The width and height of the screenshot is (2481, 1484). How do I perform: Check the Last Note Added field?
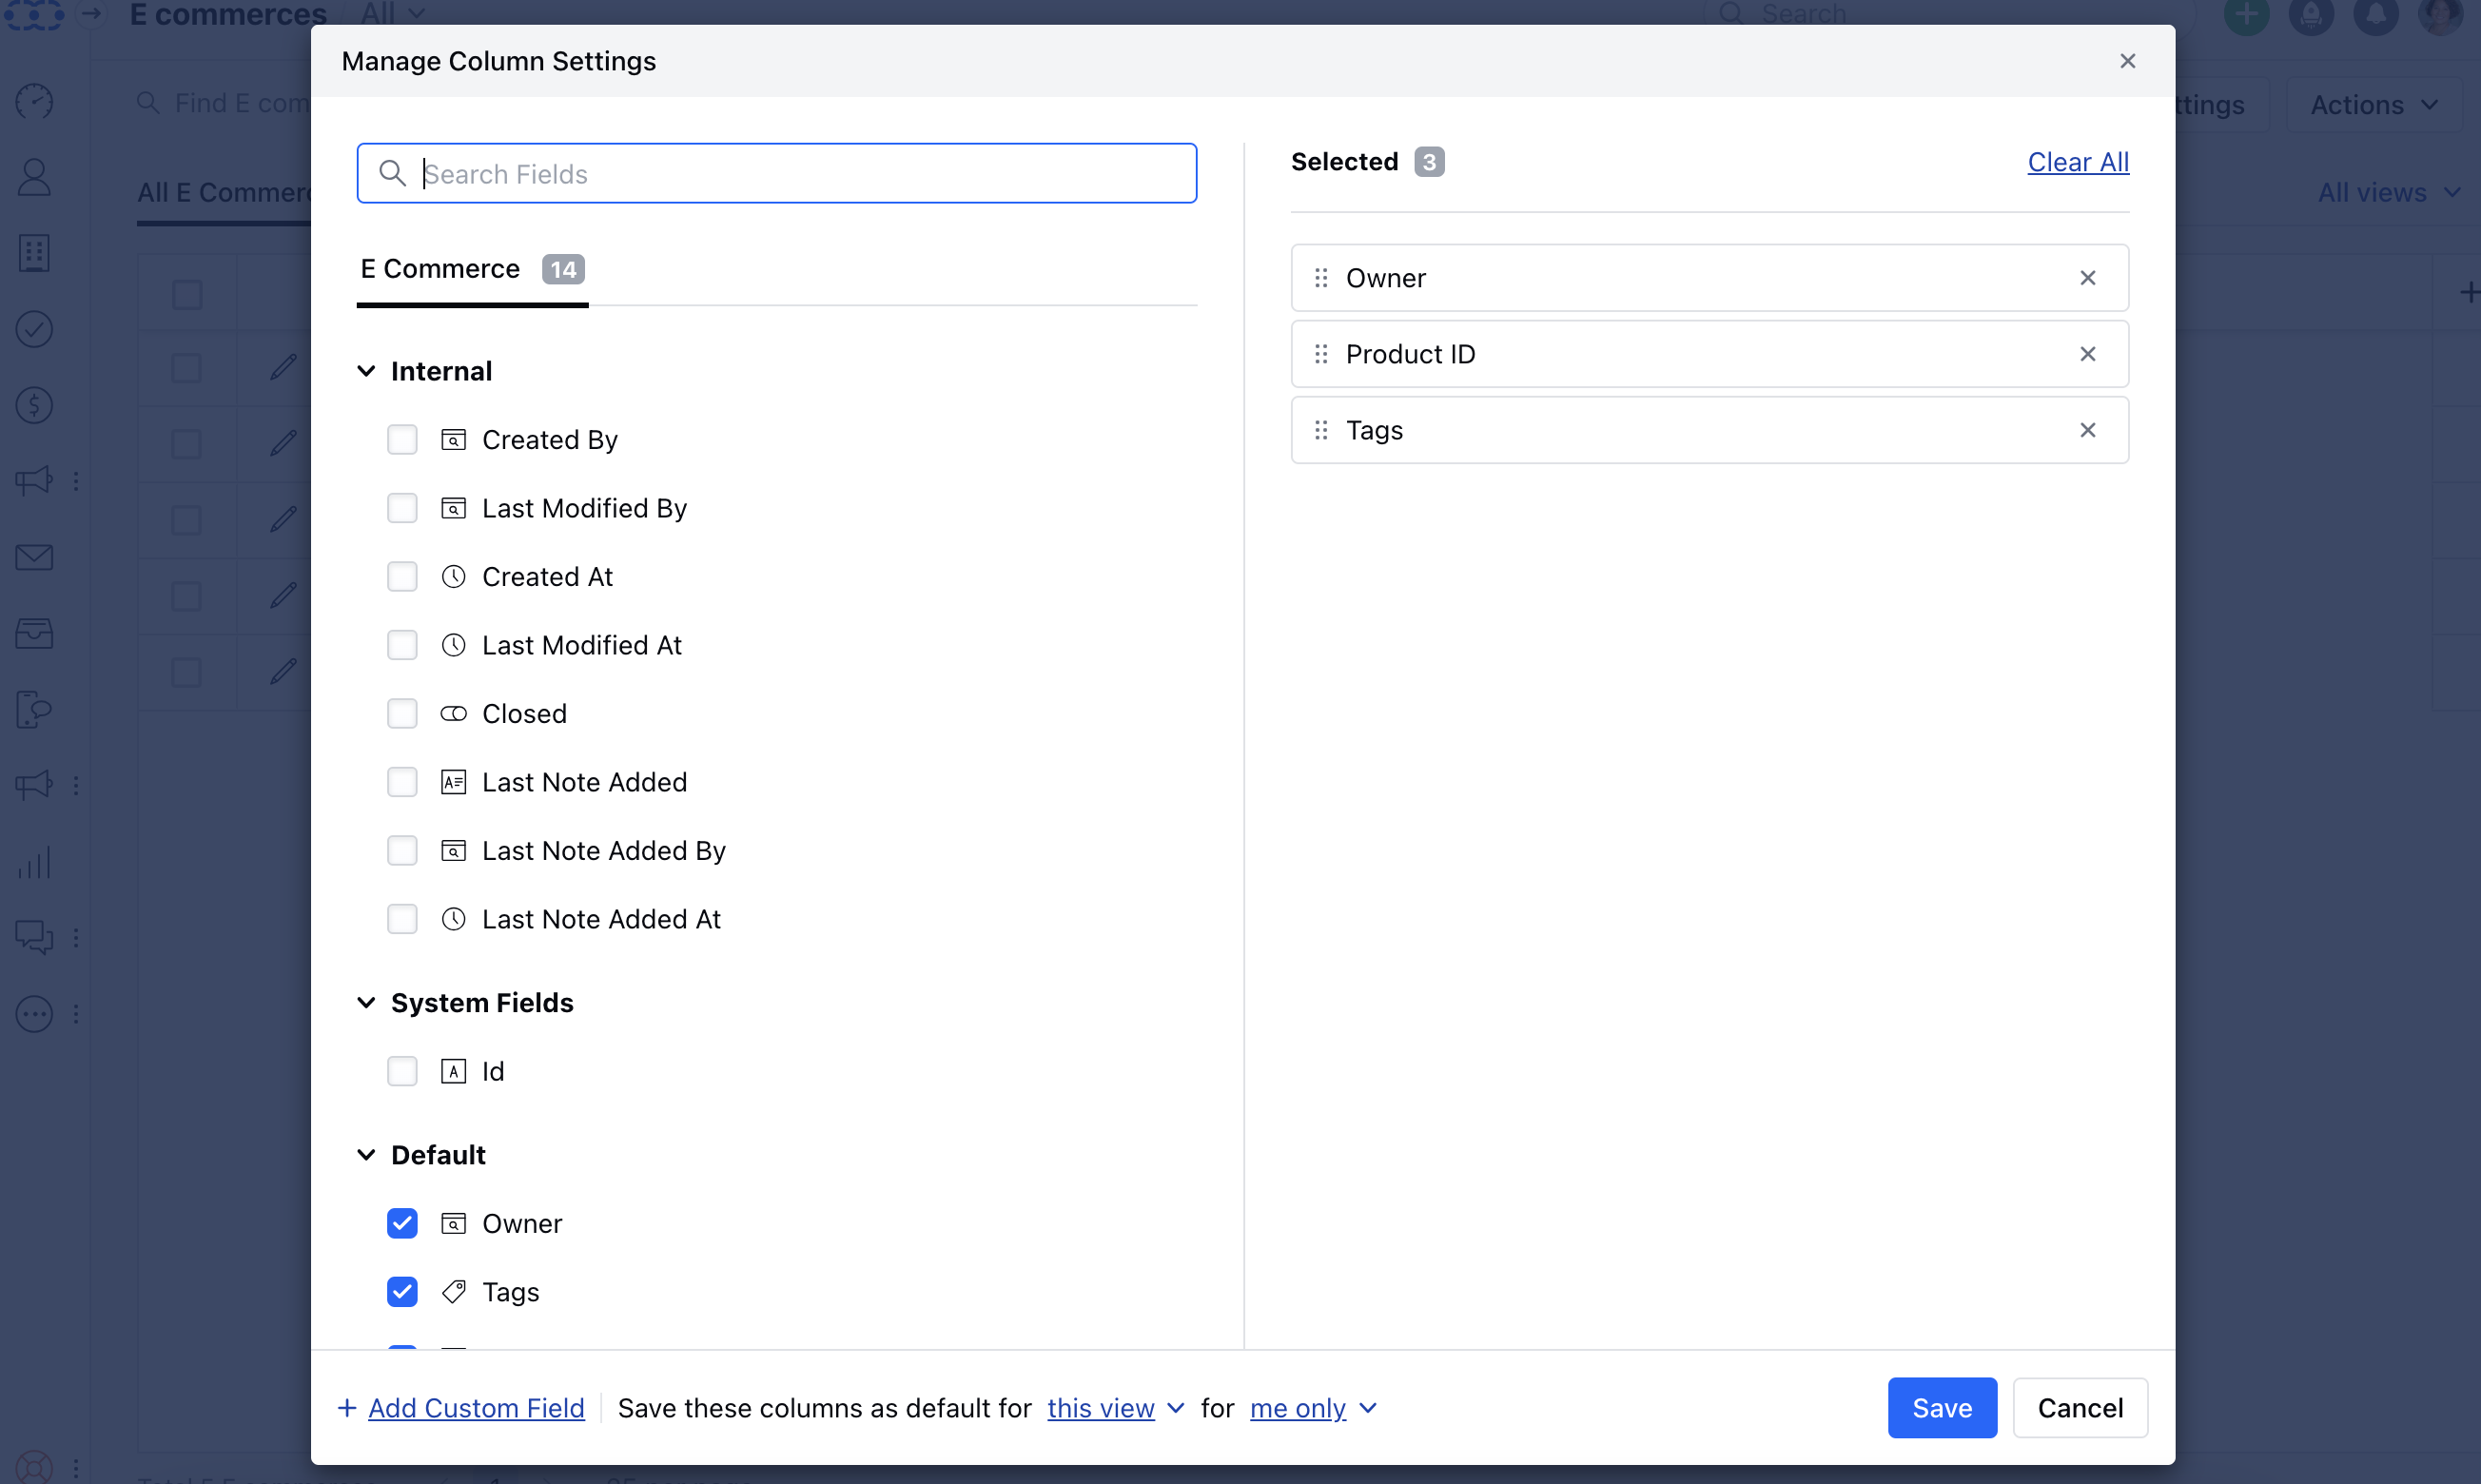point(402,782)
